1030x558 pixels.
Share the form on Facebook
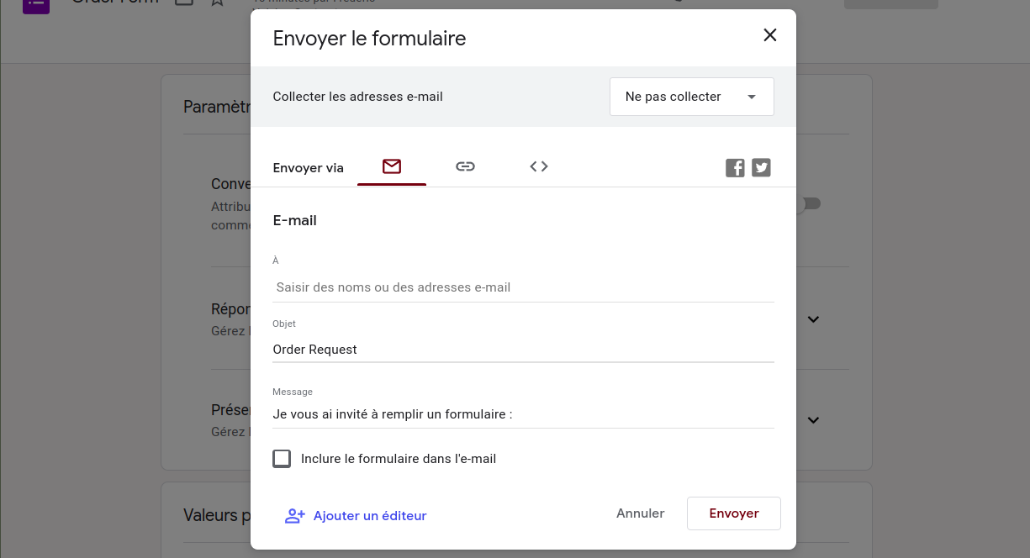click(x=735, y=168)
